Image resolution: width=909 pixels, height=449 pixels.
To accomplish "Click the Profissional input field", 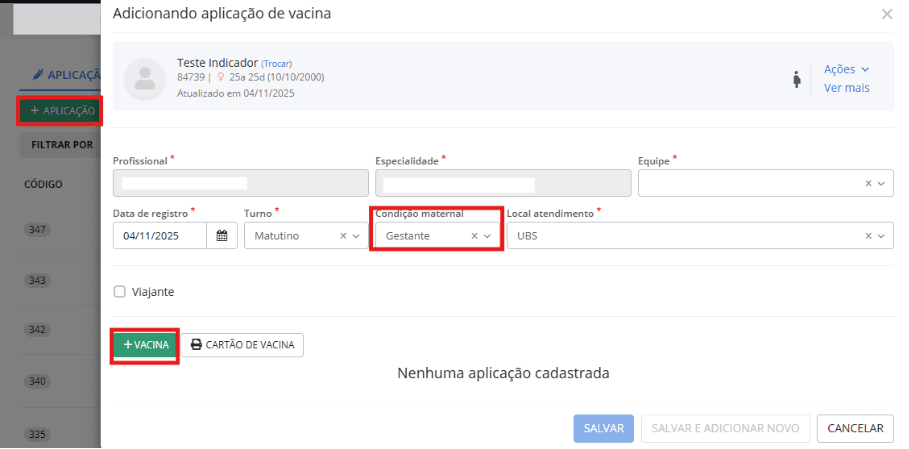I will tap(241, 184).
